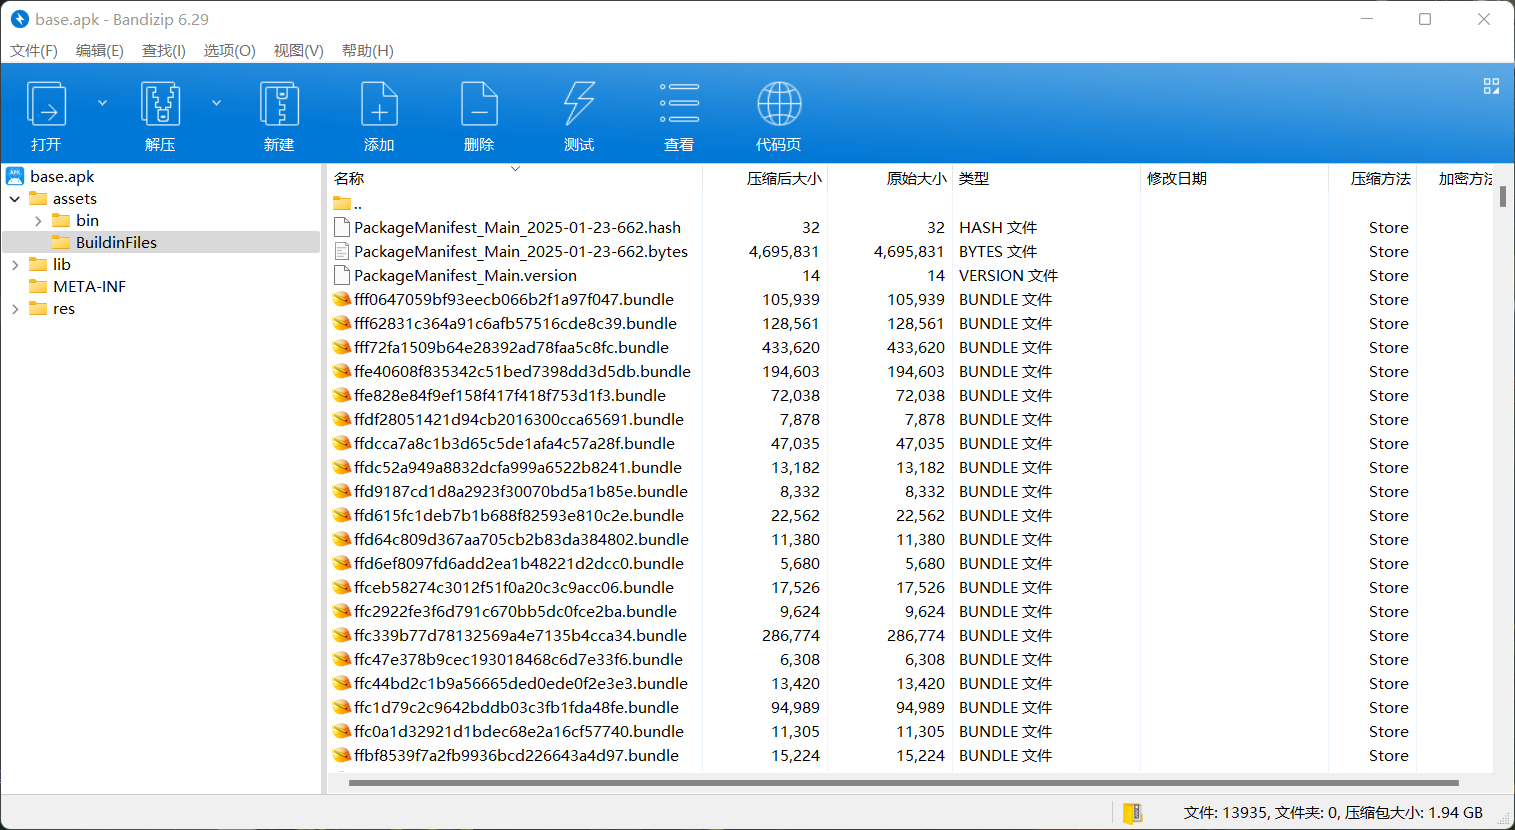Screen dimensions: 1515x830
Task: Click the icon of ffc339b77d78132569a4e7135b4cca34.bundle
Action: tap(342, 635)
